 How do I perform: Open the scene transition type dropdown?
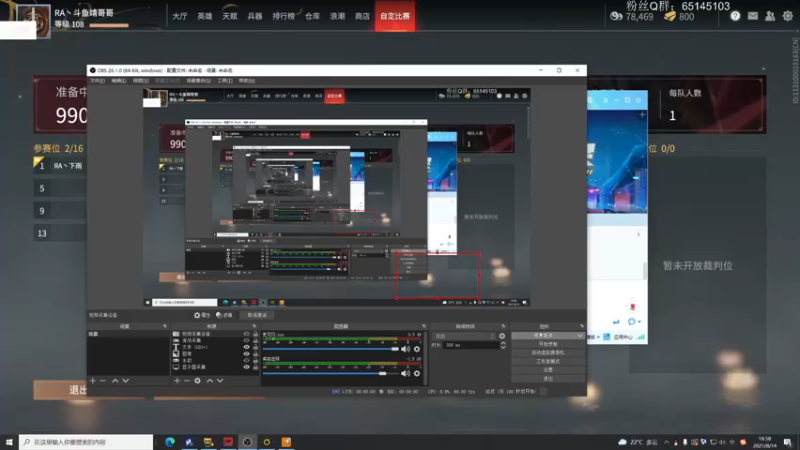pos(464,336)
